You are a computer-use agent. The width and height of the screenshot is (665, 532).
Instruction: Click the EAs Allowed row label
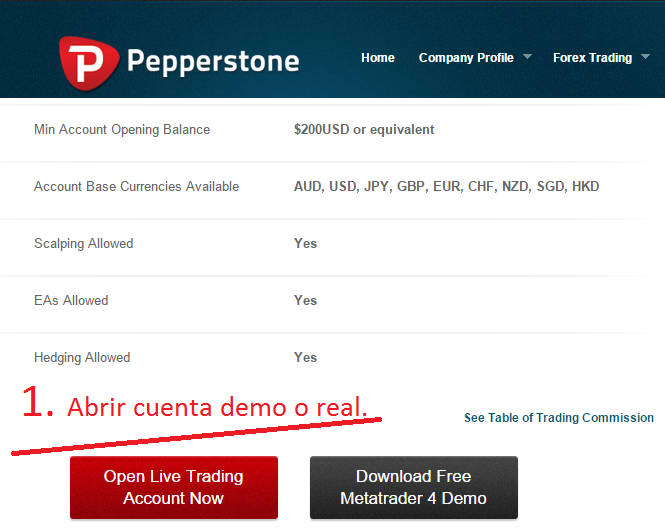click(x=71, y=301)
